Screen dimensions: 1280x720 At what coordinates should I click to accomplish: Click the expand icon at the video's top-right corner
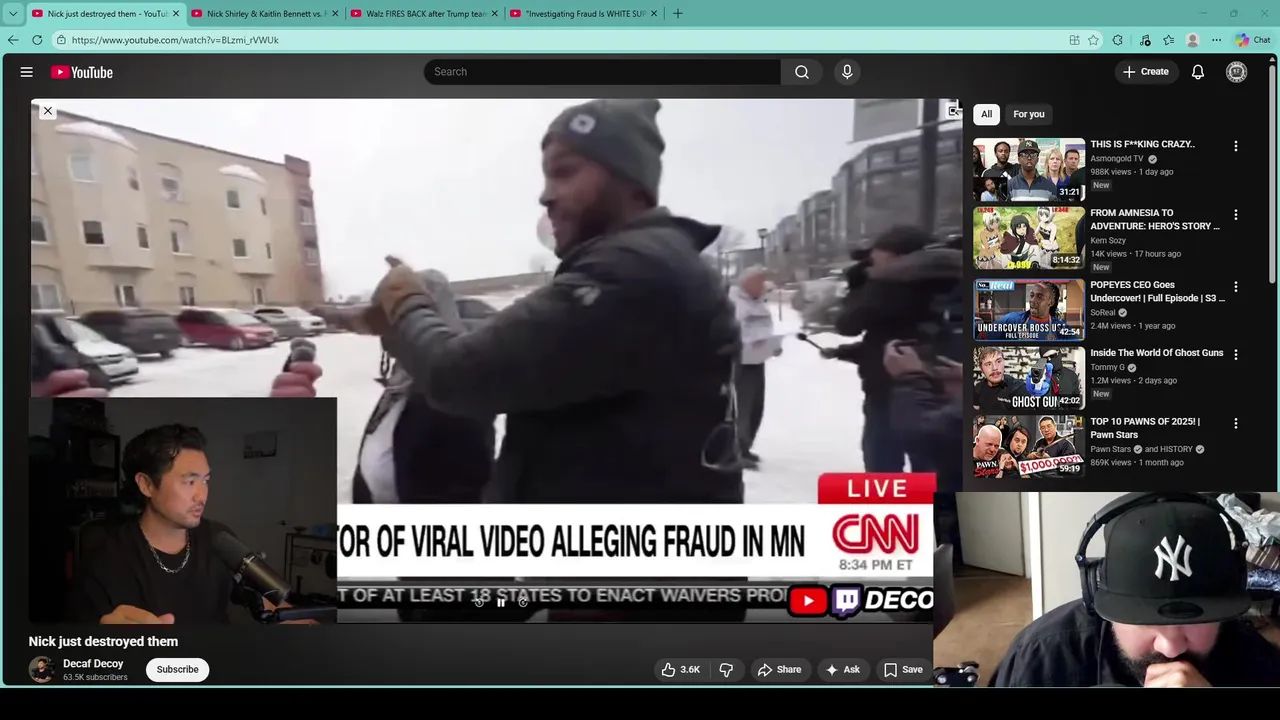tap(953, 111)
